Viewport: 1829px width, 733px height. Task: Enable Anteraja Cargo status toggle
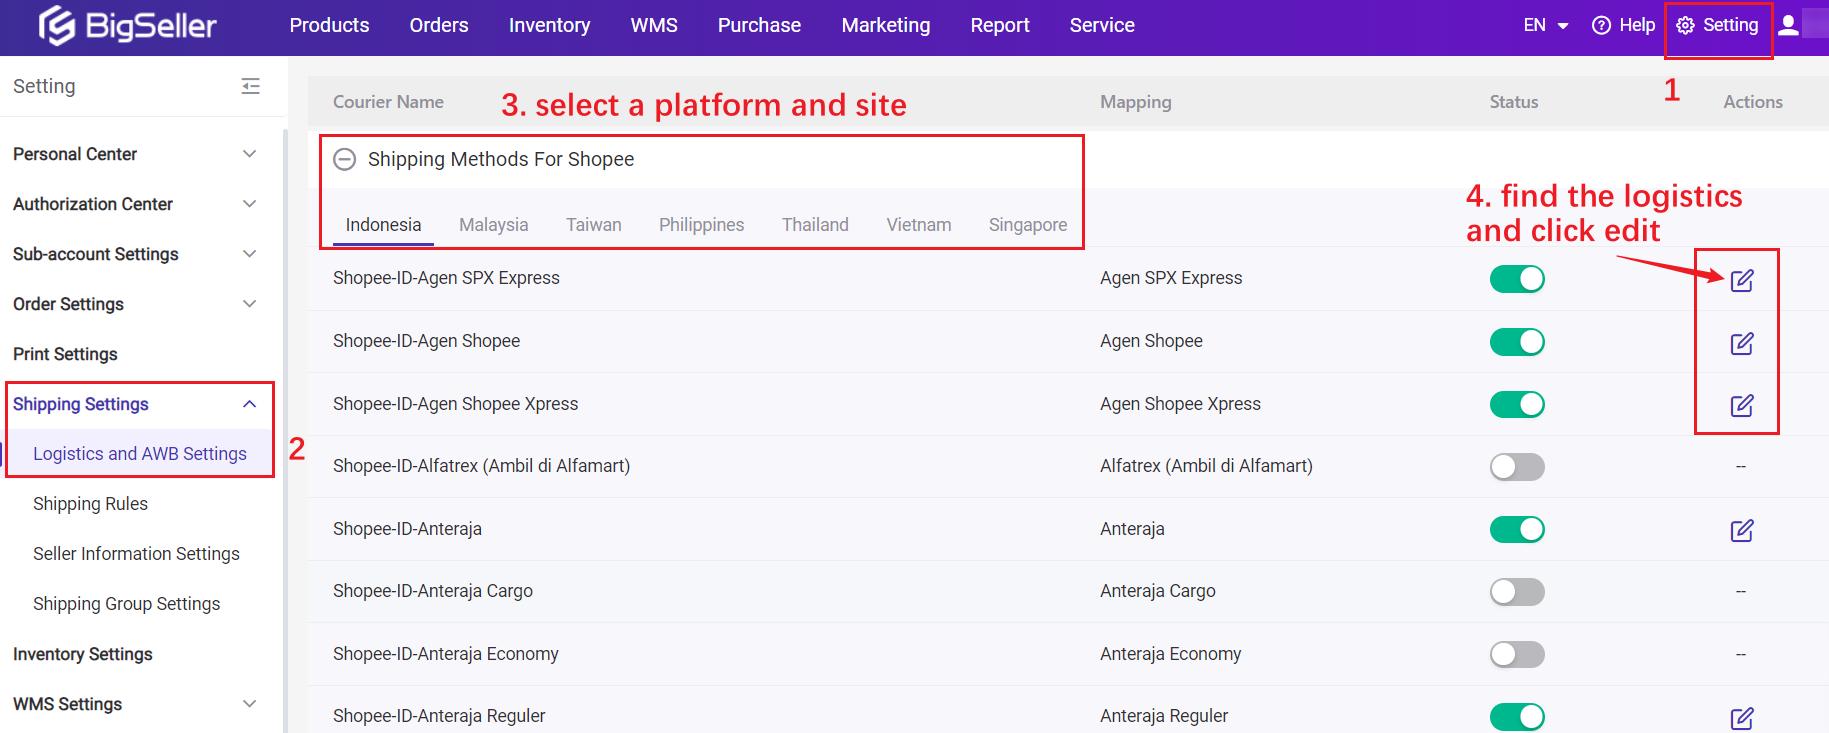(1517, 592)
